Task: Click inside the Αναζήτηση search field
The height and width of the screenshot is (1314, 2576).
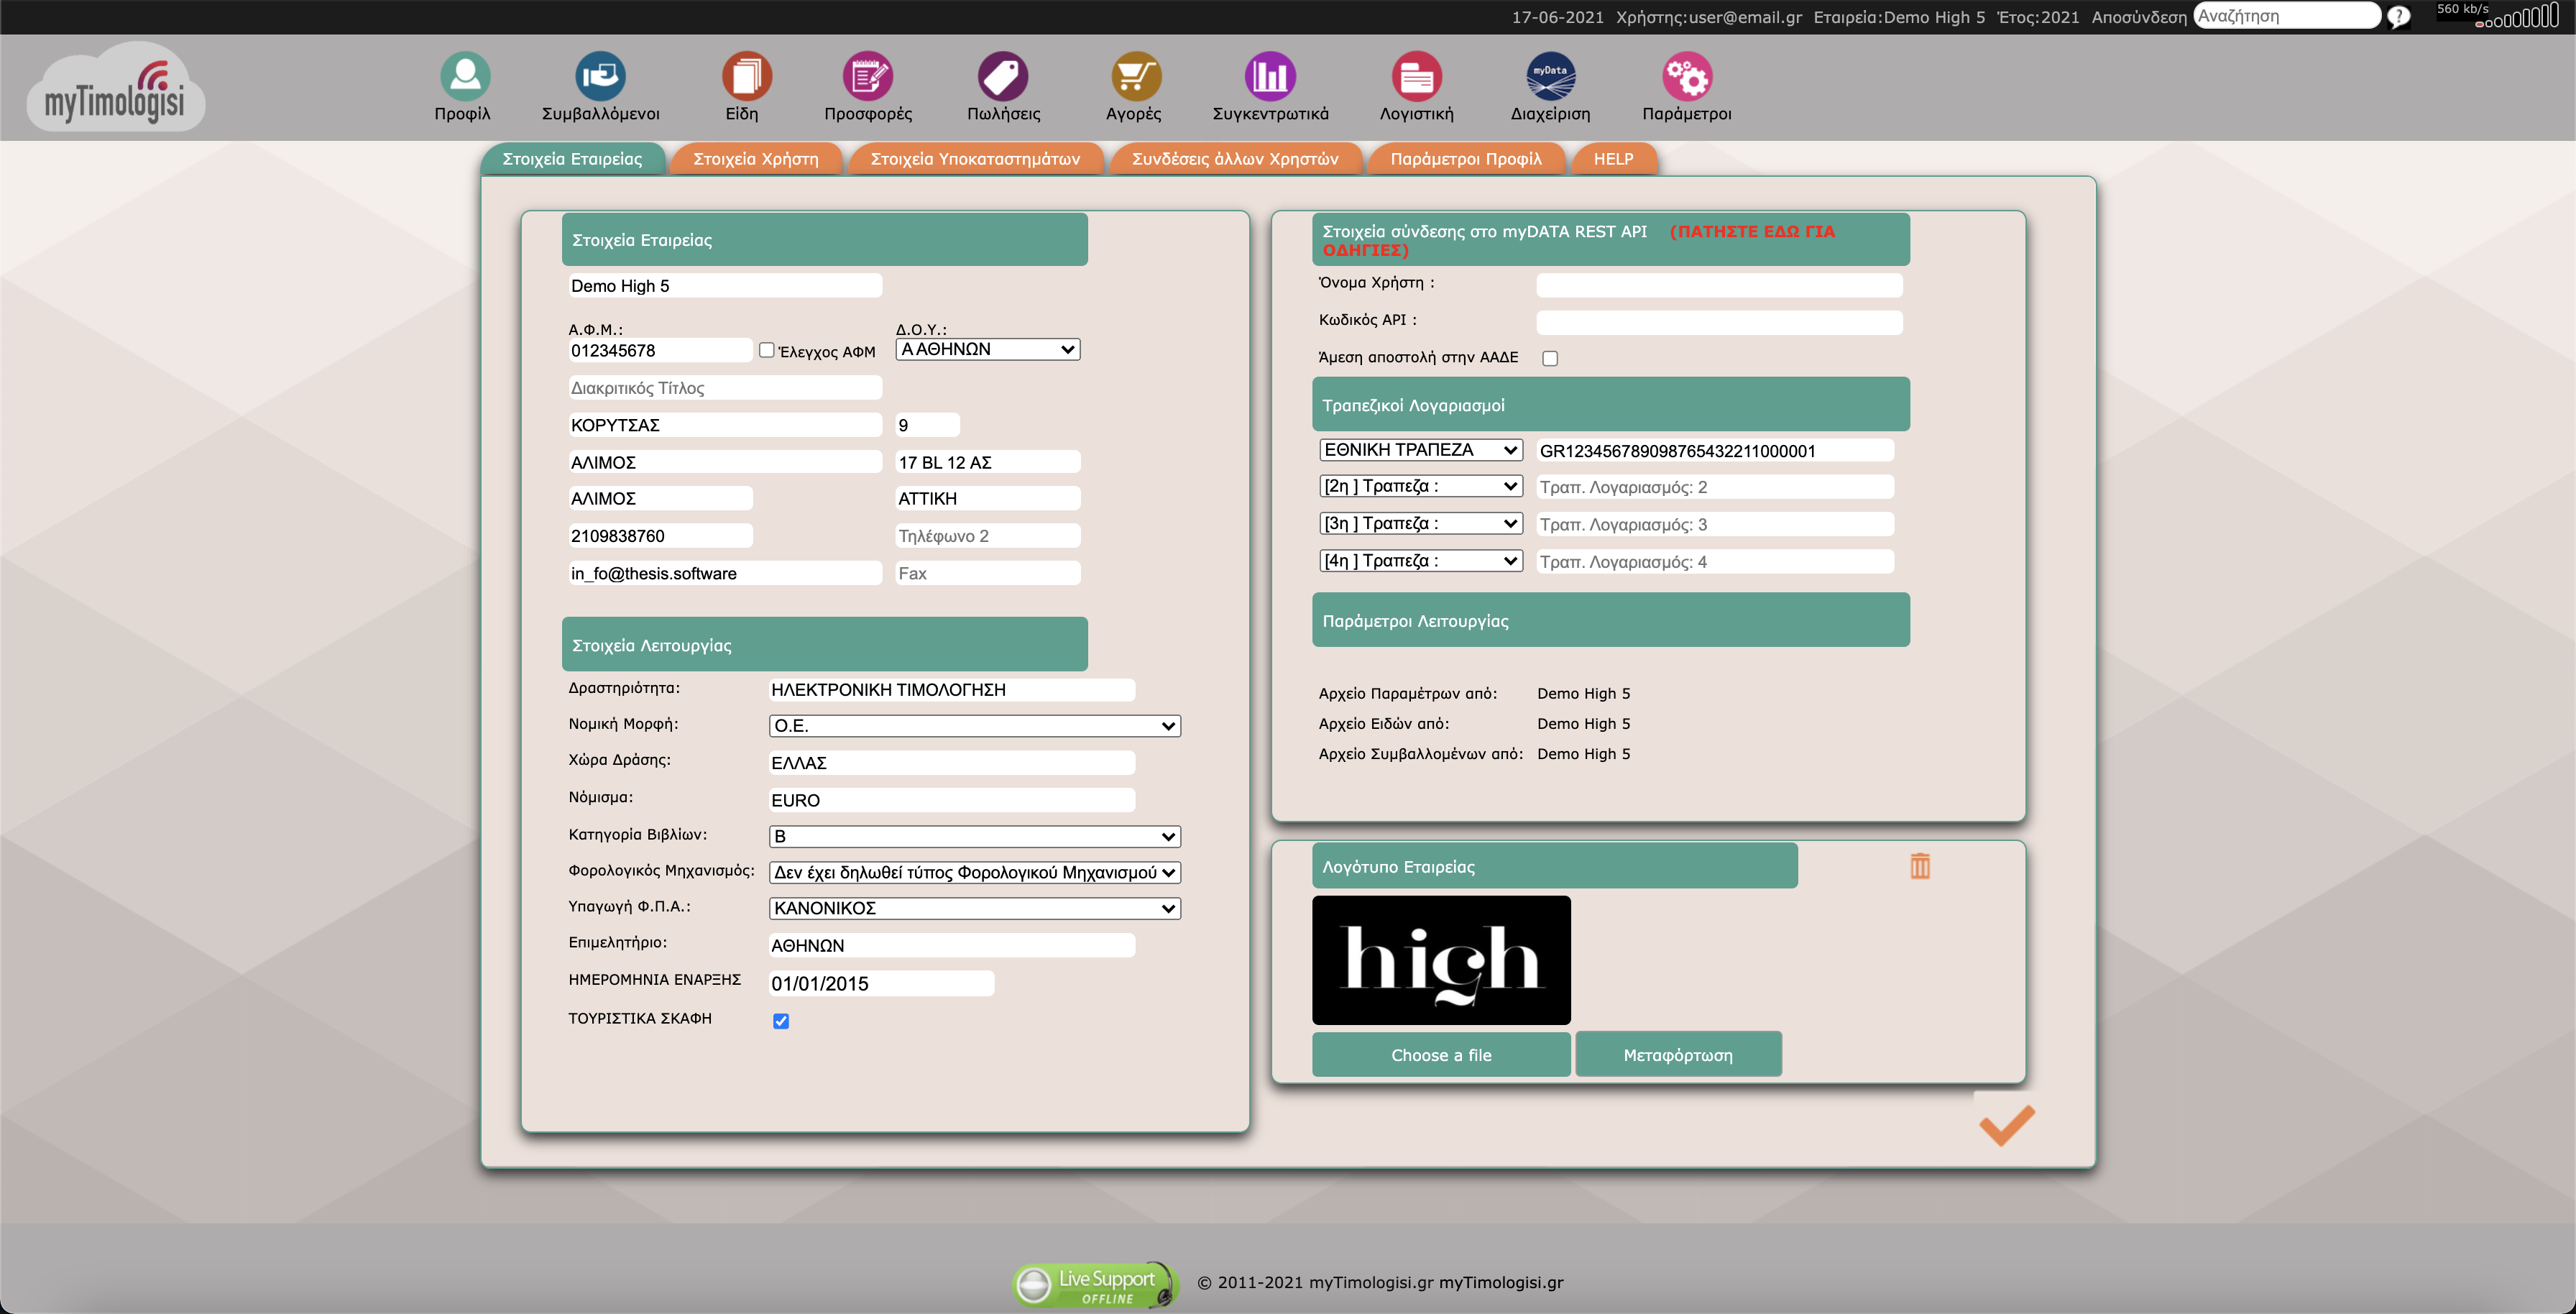Action: tap(2288, 16)
